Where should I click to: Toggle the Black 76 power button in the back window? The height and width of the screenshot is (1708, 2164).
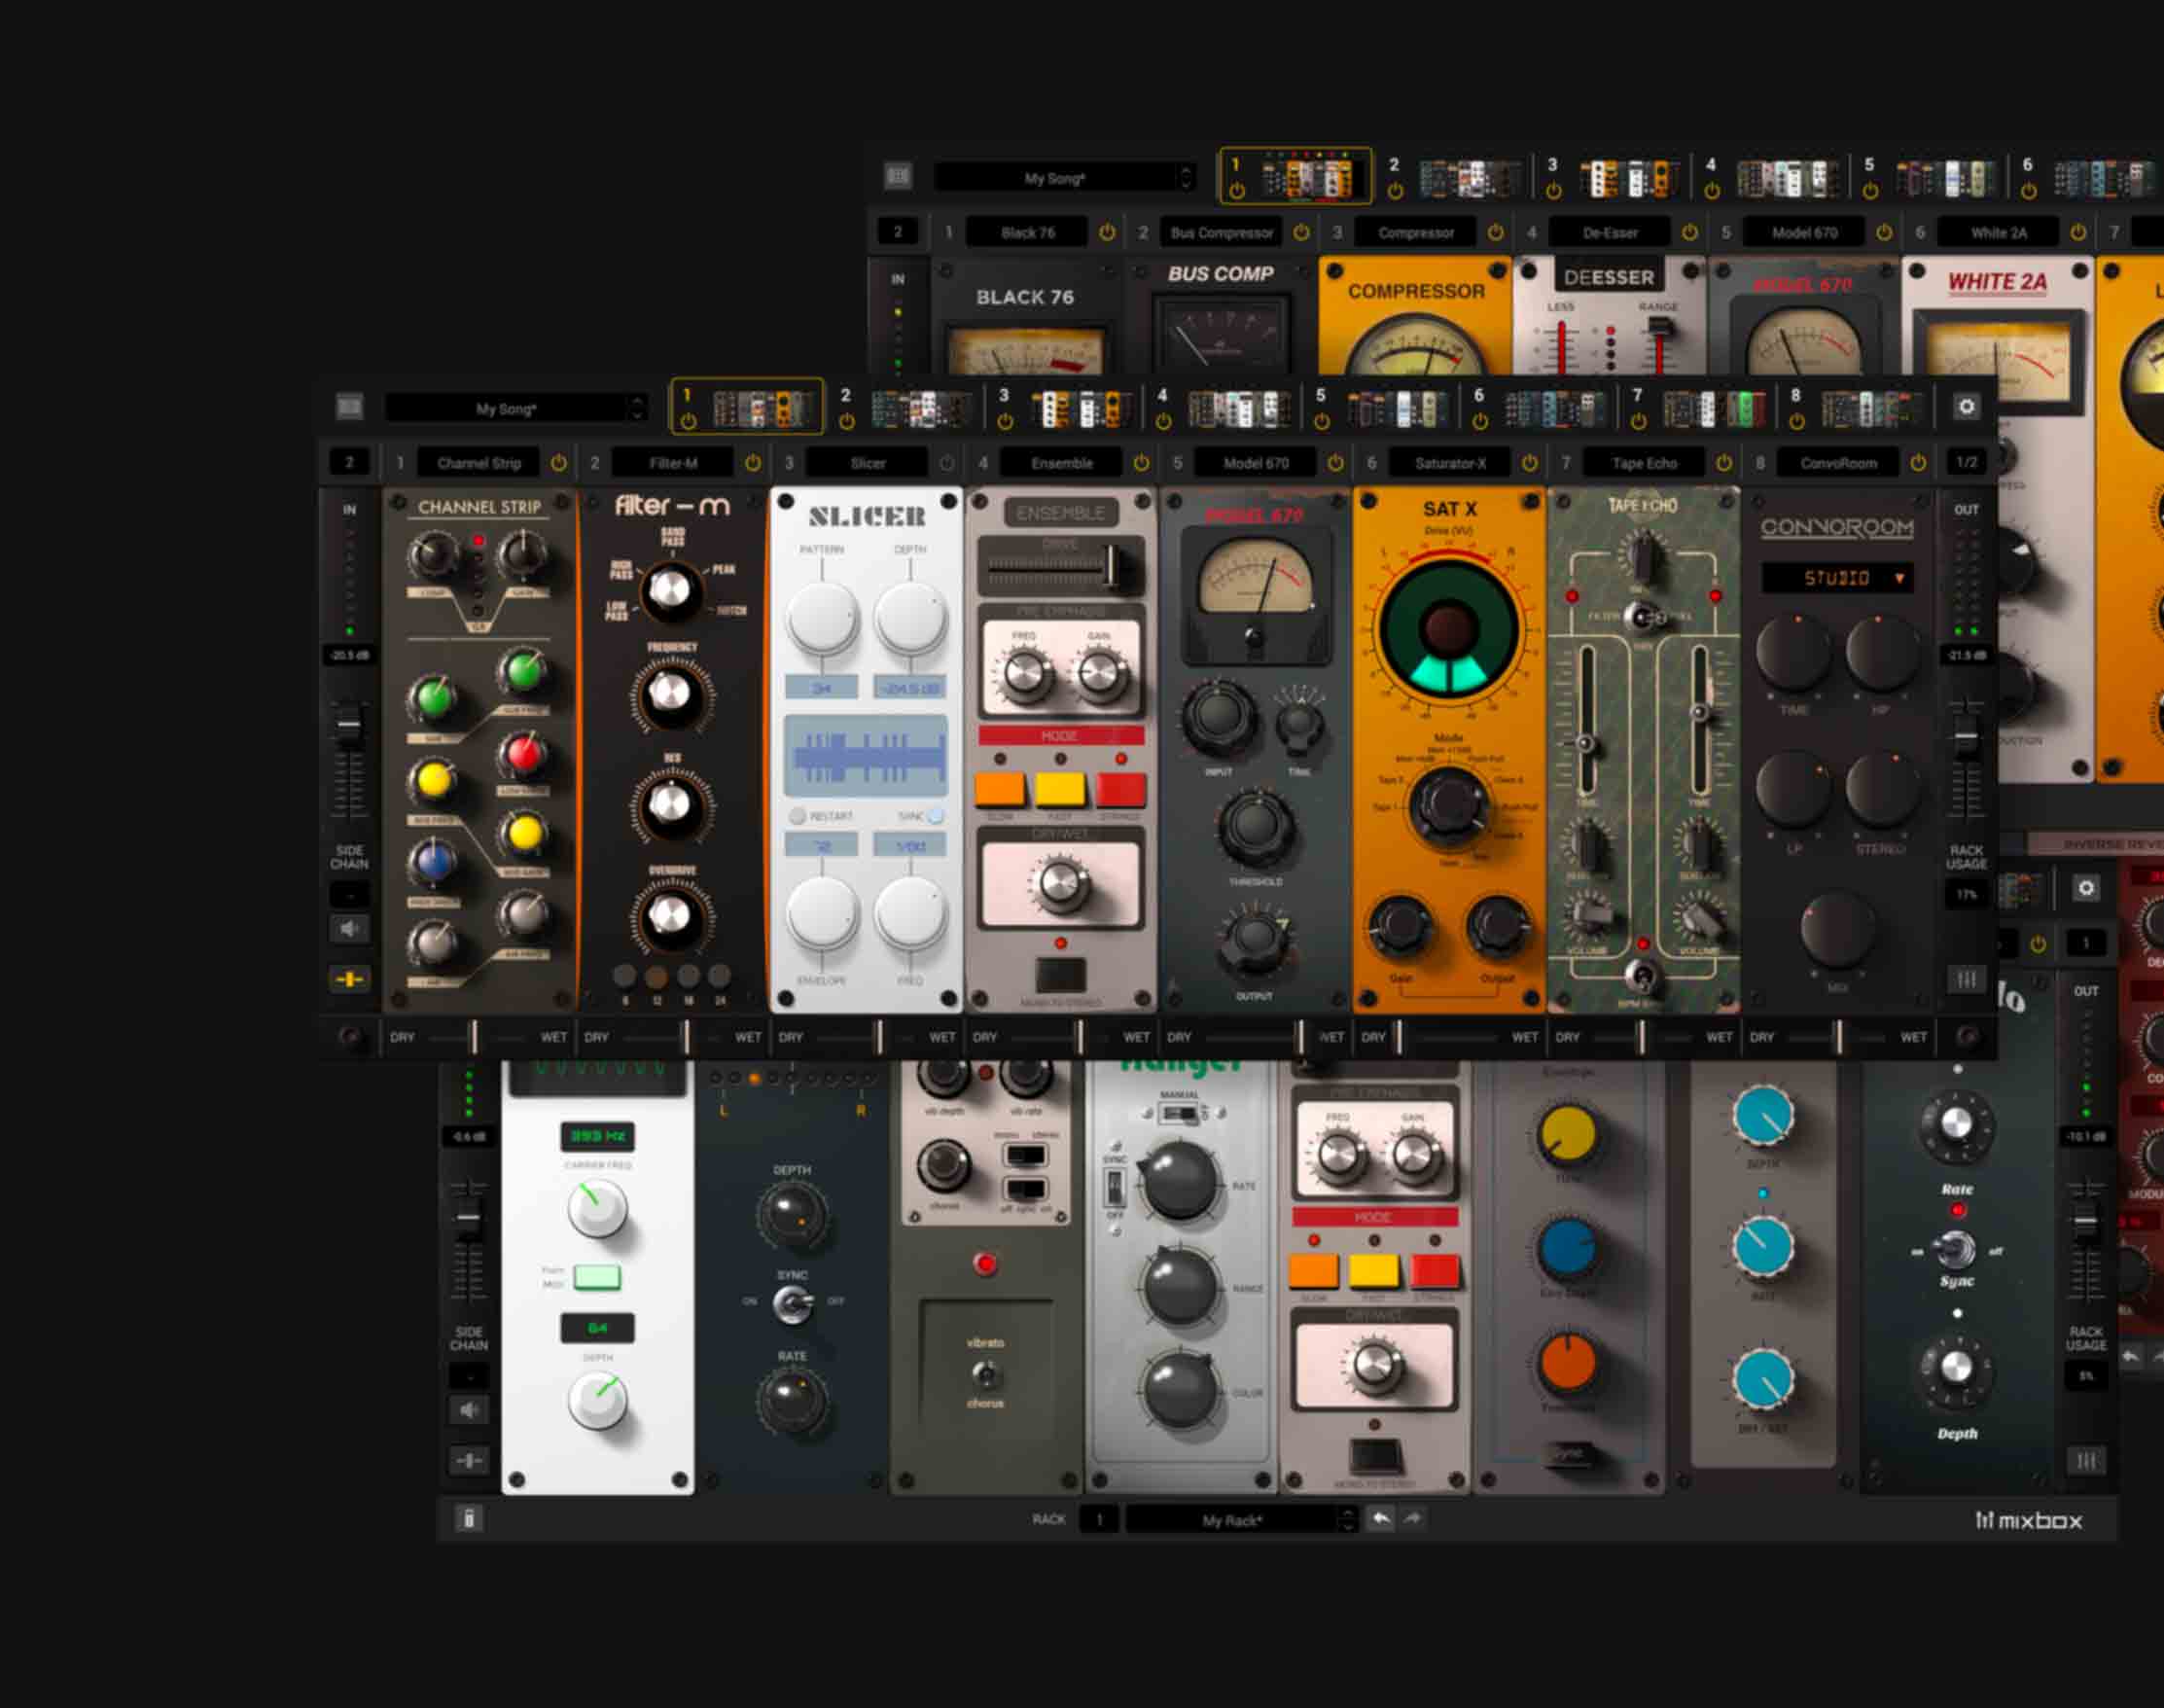coord(1107,232)
